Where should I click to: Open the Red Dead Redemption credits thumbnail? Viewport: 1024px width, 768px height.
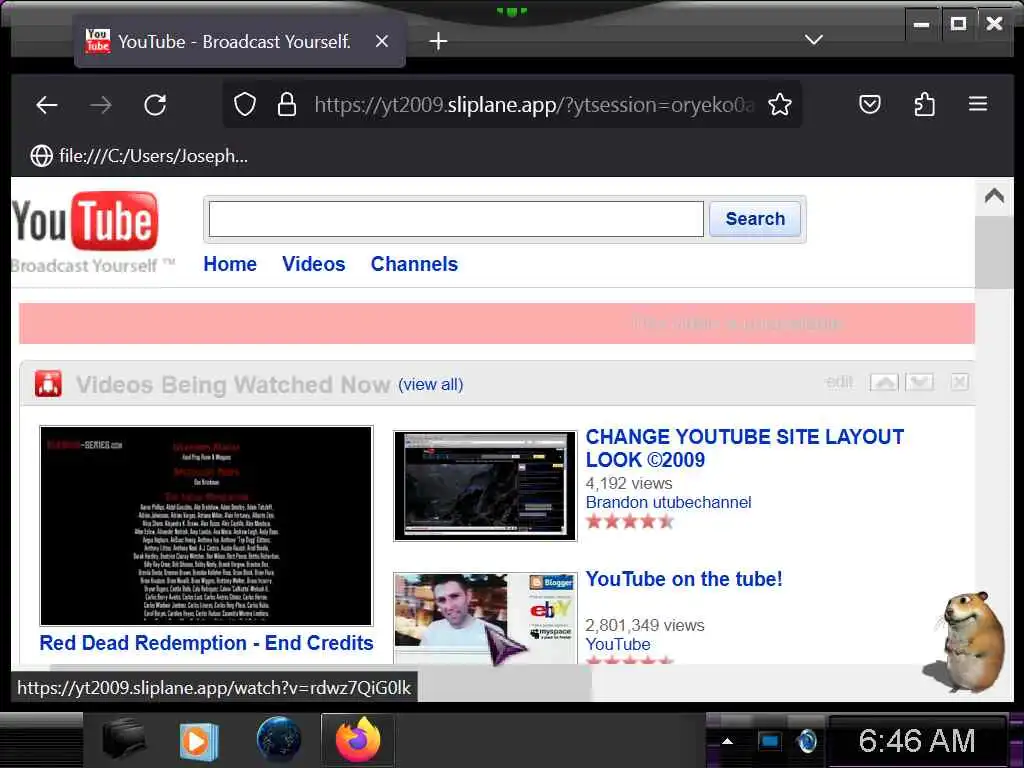206,526
